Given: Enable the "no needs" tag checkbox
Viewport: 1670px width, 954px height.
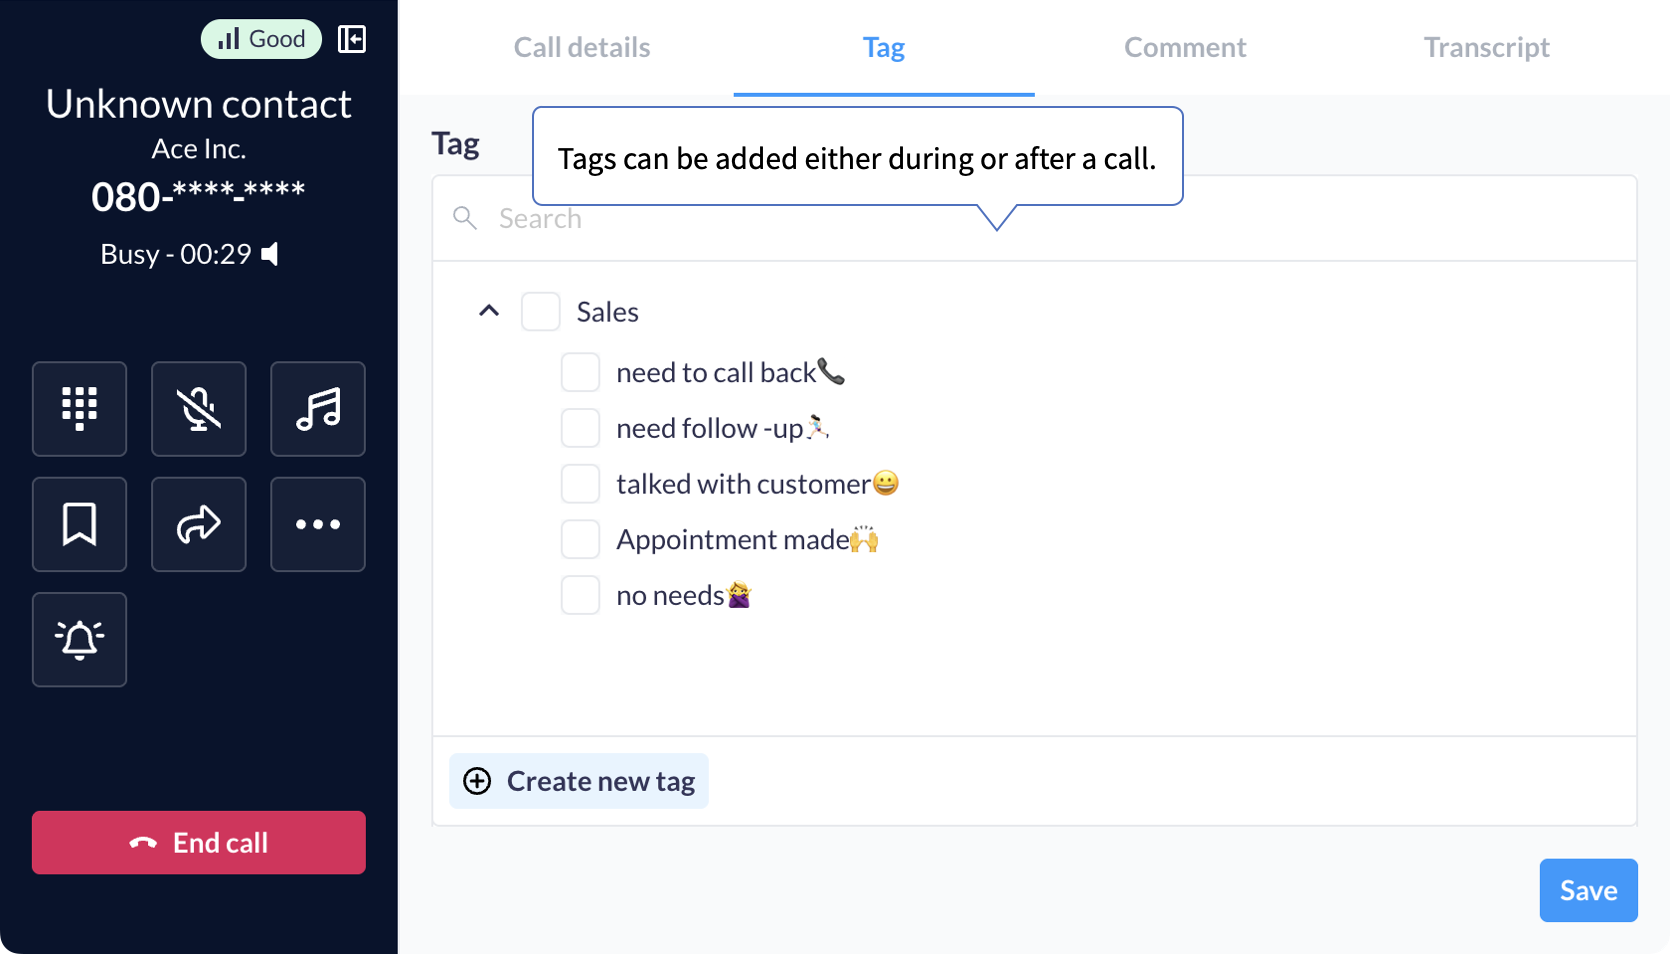Looking at the screenshot, I should [x=580, y=595].
